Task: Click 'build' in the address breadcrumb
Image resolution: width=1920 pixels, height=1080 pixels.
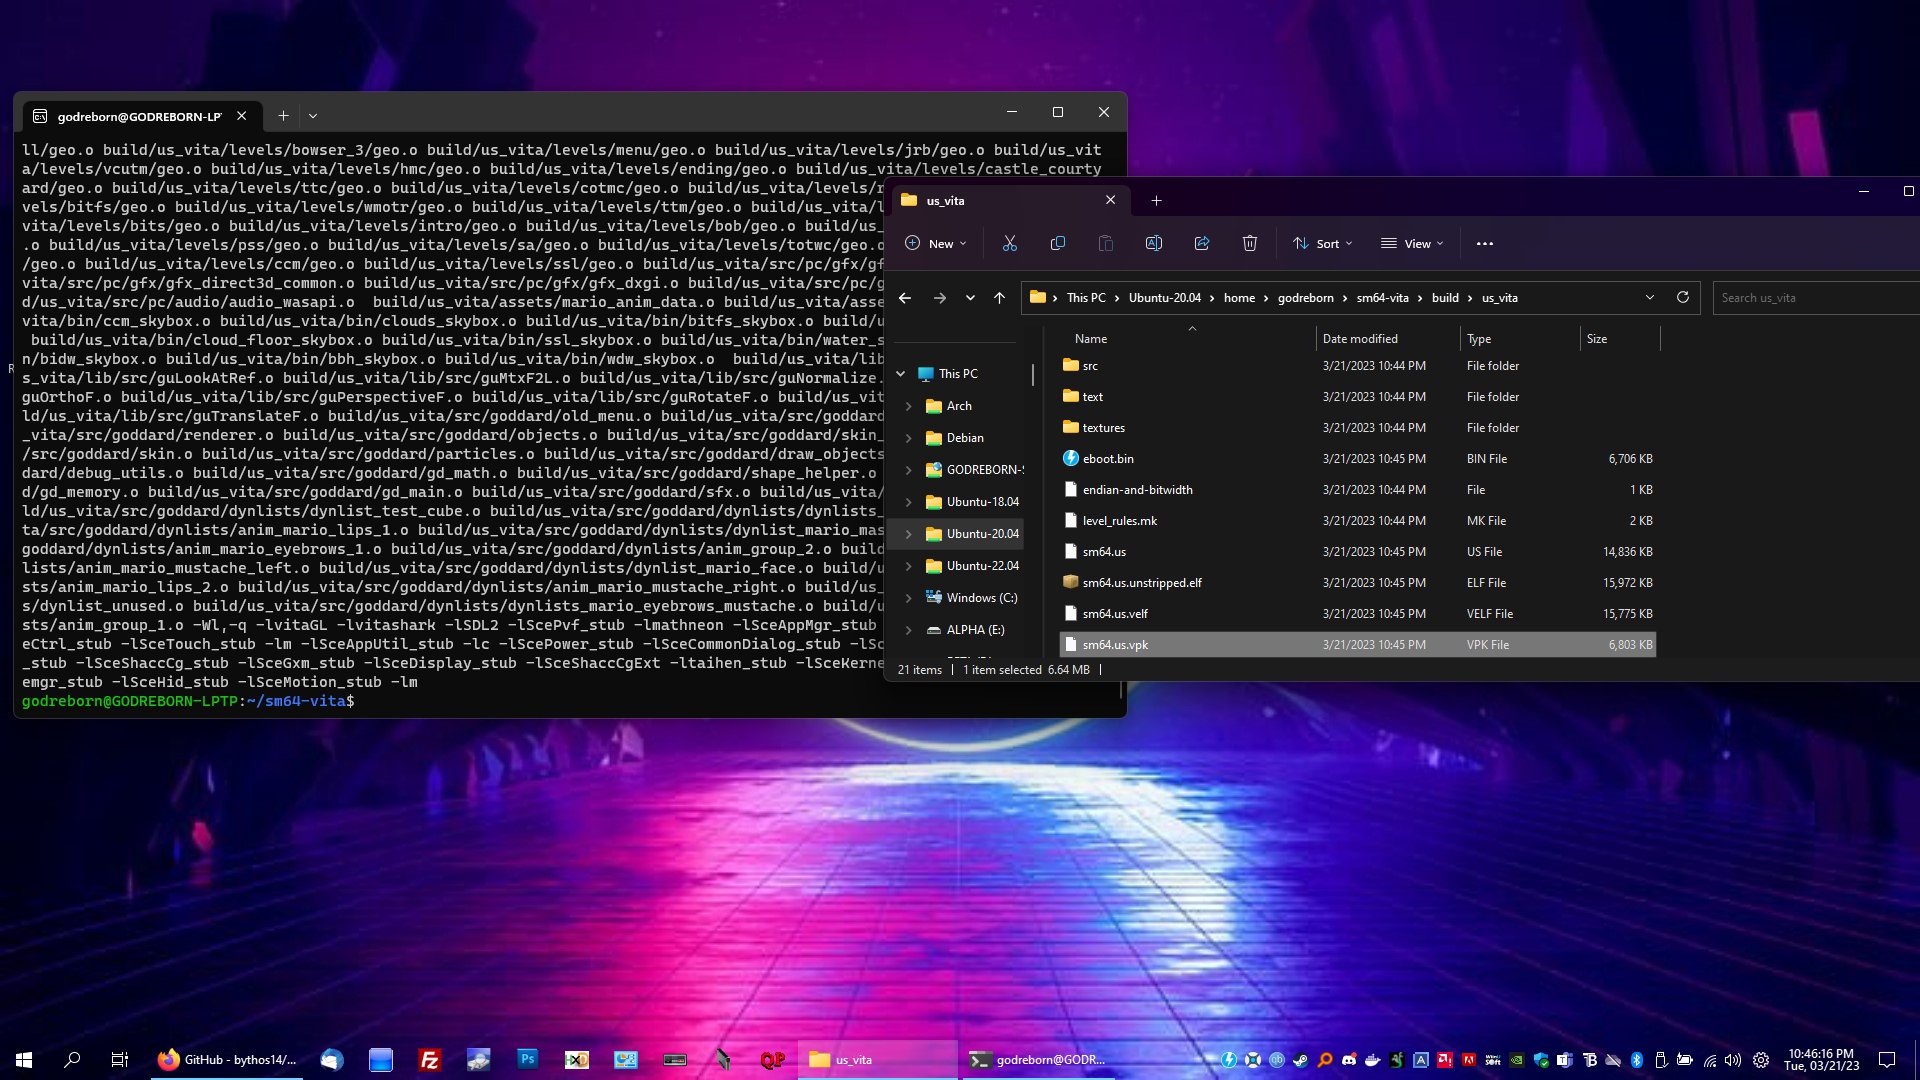Action: pyautogui.click(x=1445, y=298)
